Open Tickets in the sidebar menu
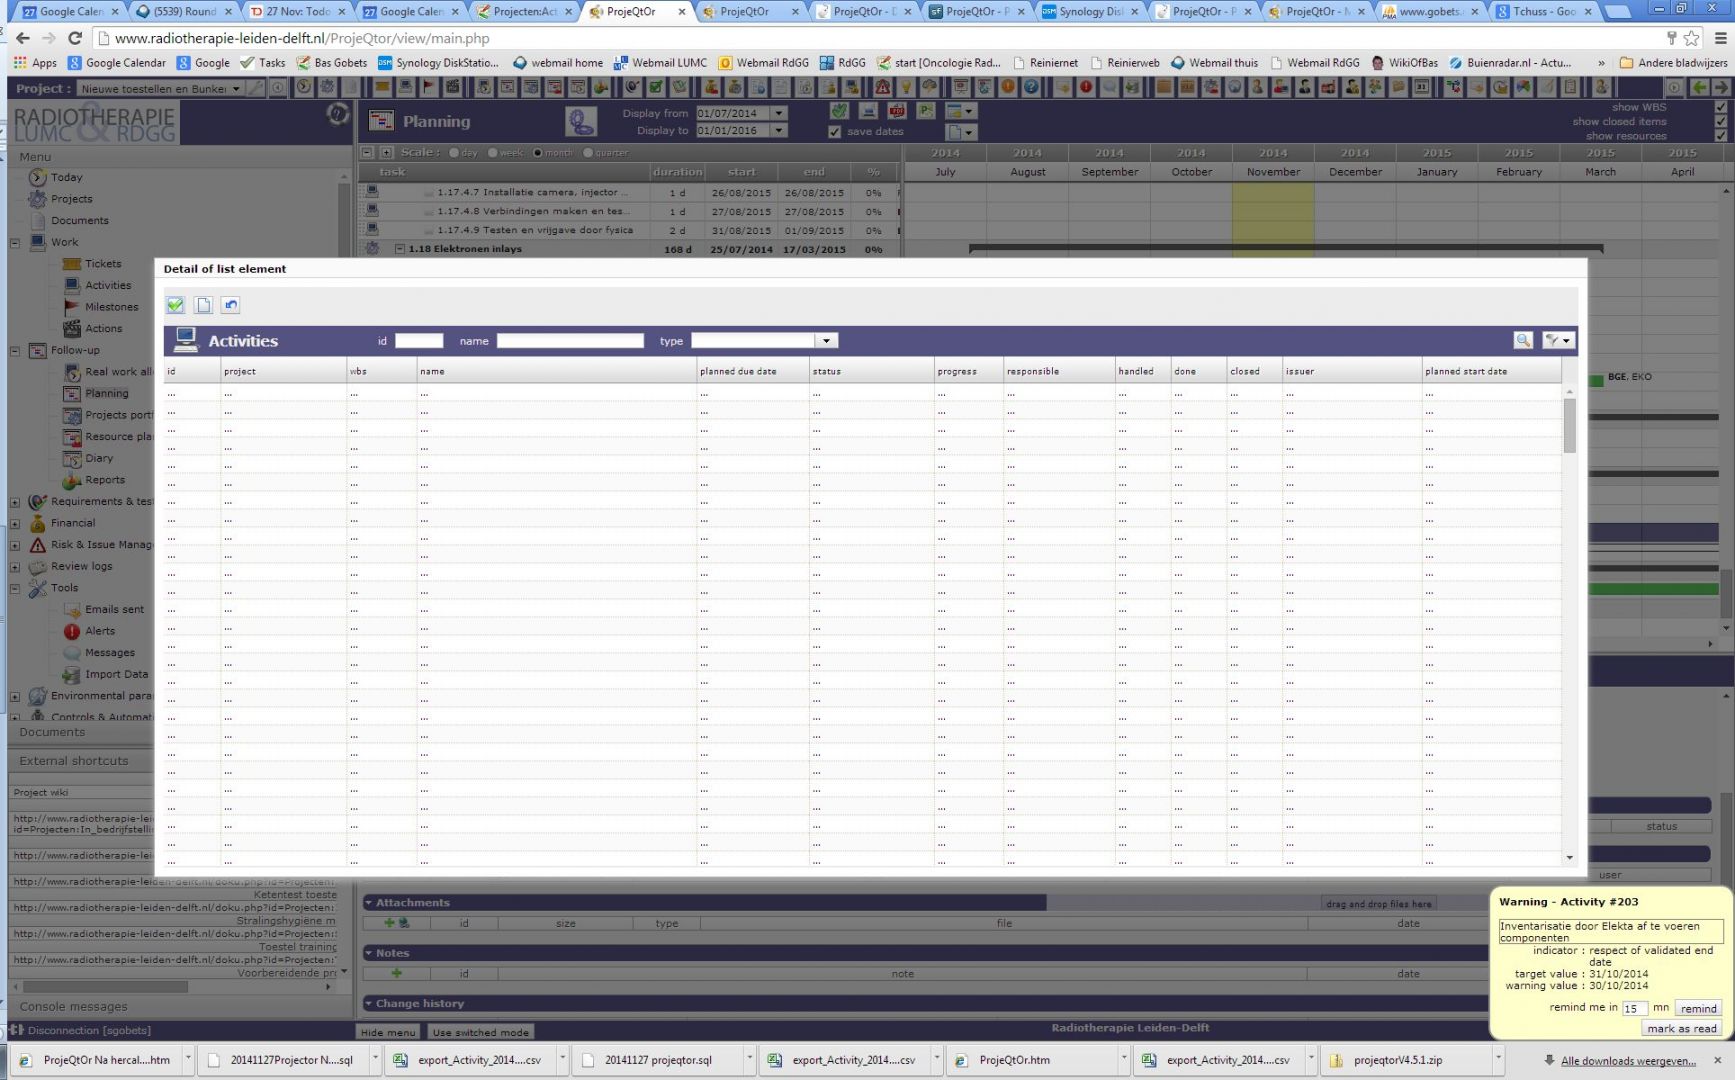 point(103,264)
